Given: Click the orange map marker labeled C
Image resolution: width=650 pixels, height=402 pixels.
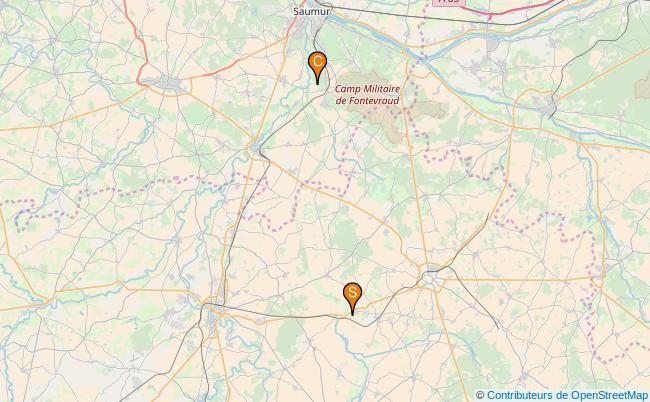Looking at the screenshot, I should tap(318, 68).
